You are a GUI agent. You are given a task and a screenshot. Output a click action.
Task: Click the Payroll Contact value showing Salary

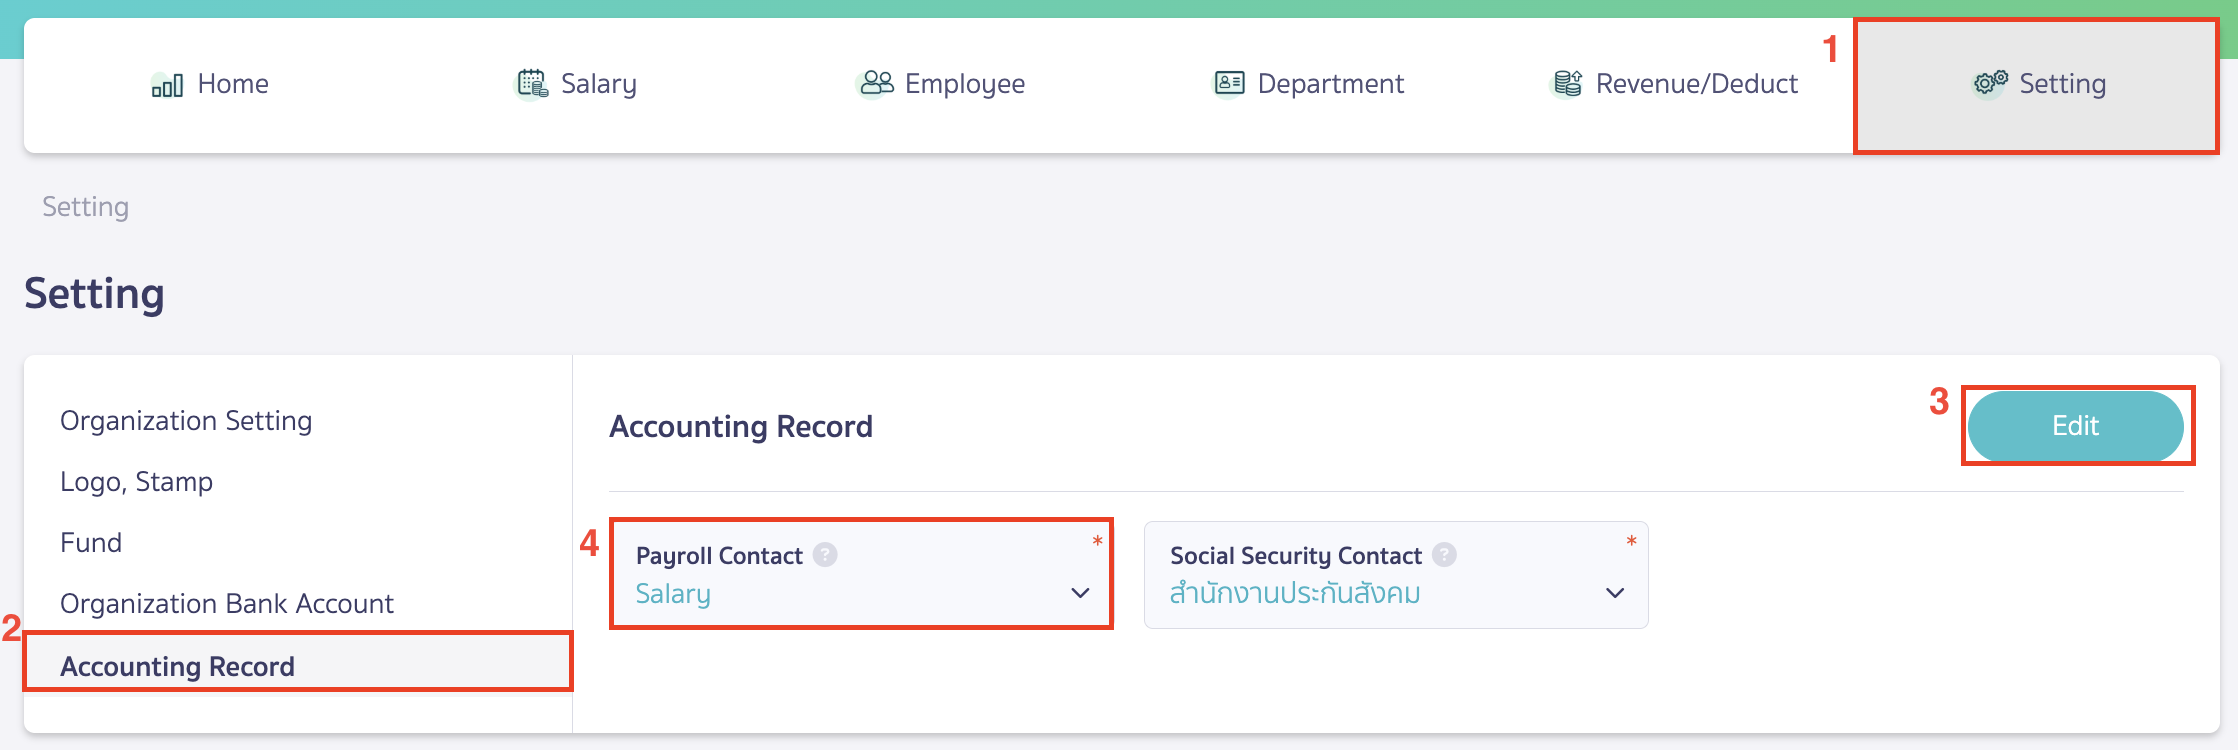(x=672, y=594)
